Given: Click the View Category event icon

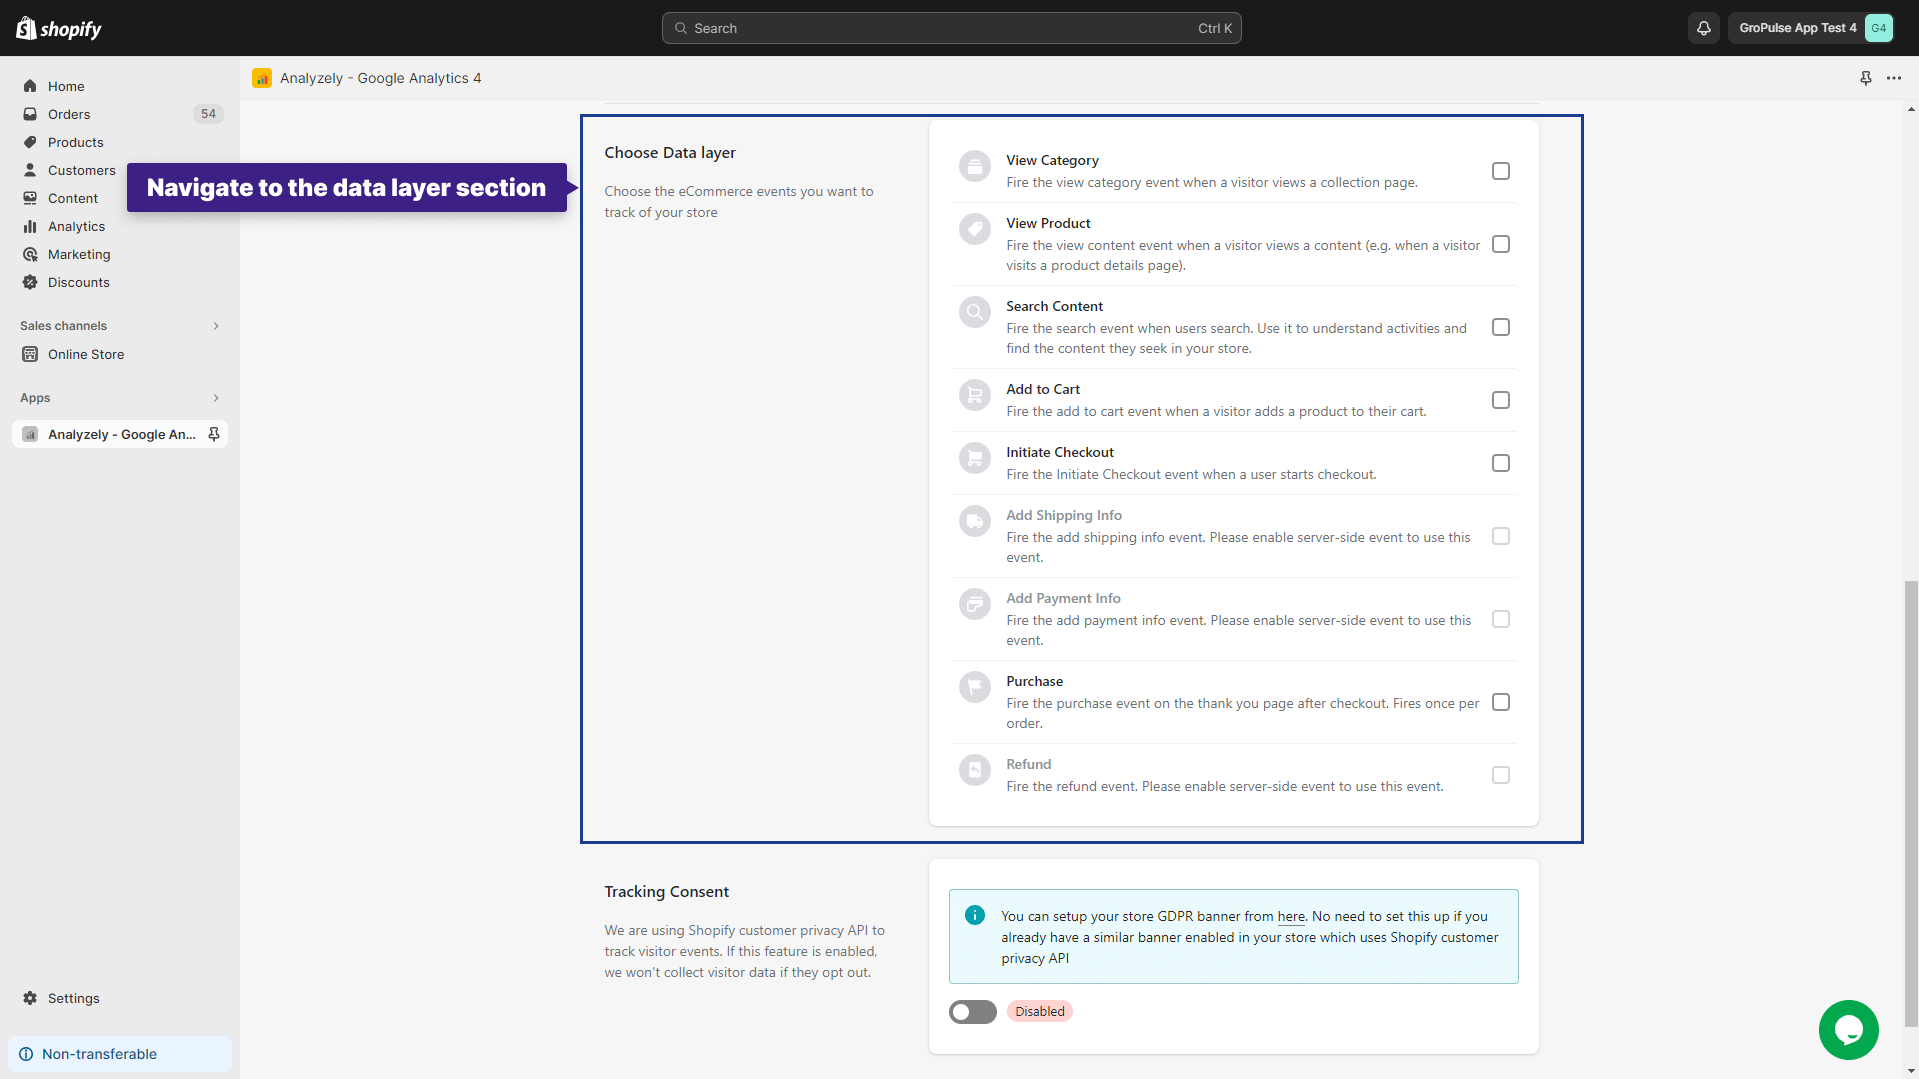Looking at the screenshot, I should point(974,166).
